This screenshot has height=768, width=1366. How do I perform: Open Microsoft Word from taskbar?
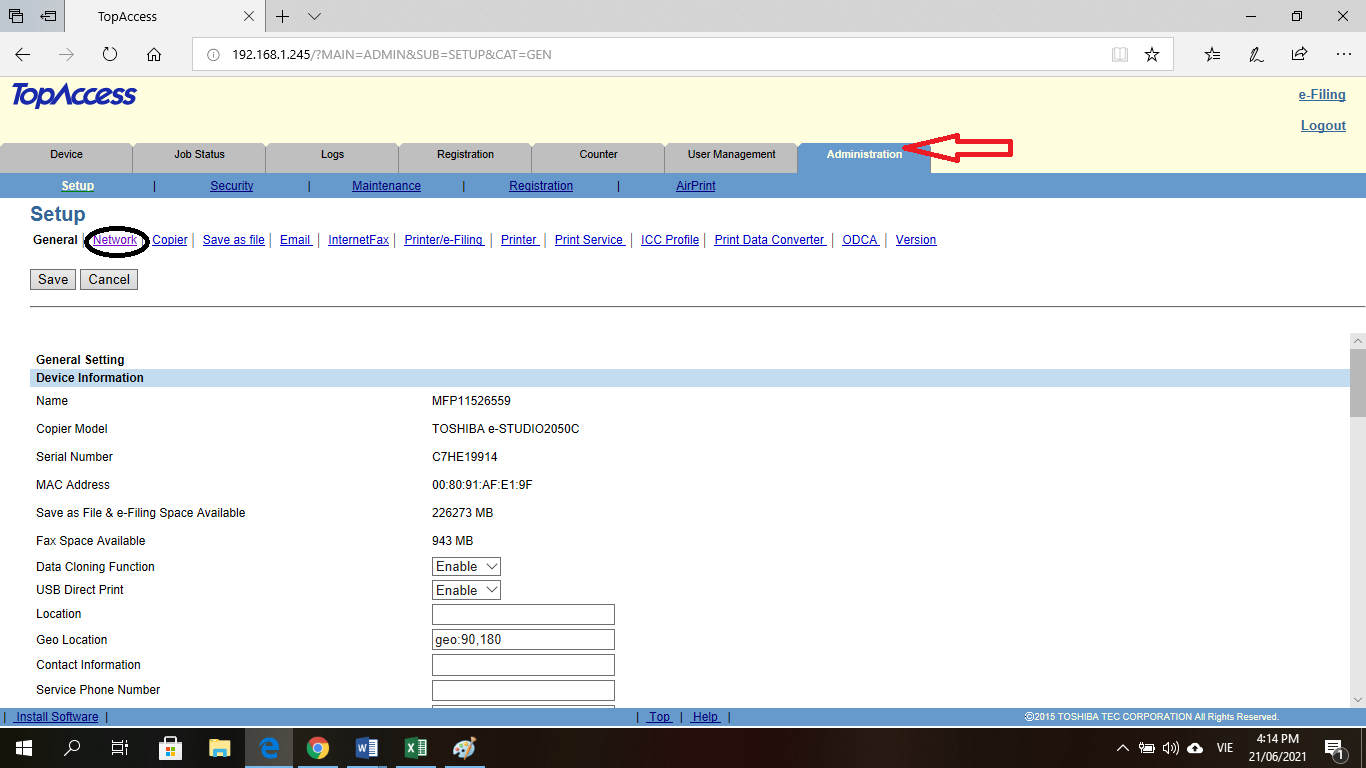tap(366, 747)
